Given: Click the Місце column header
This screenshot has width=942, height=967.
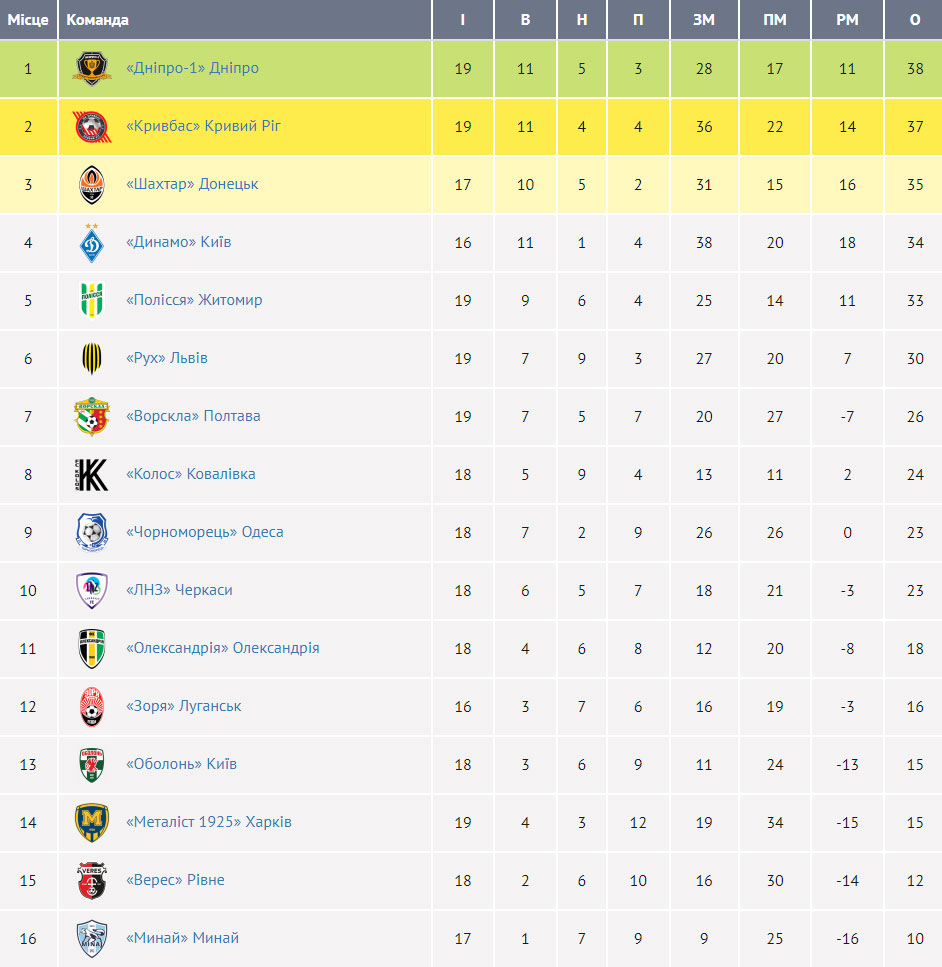Looking at the screenshot, I should click(x=28, y=20).
